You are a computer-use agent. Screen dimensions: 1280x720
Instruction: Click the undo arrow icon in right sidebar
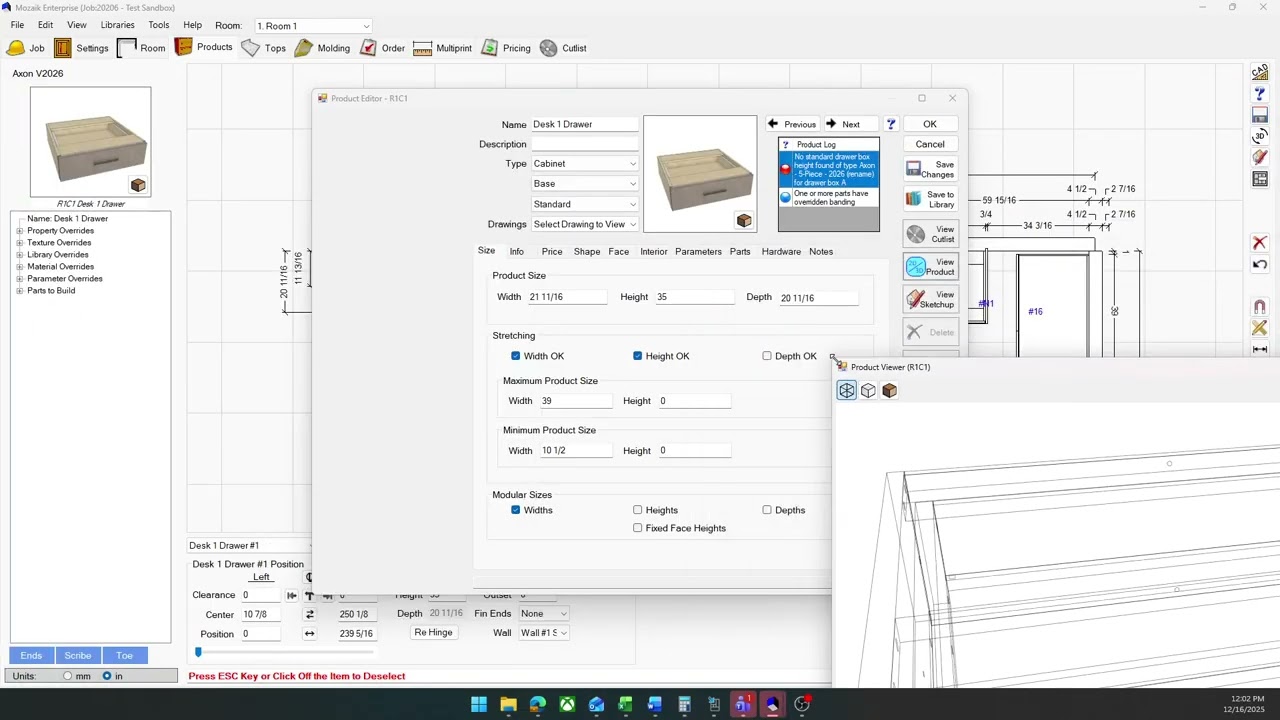pos(1260,265)
